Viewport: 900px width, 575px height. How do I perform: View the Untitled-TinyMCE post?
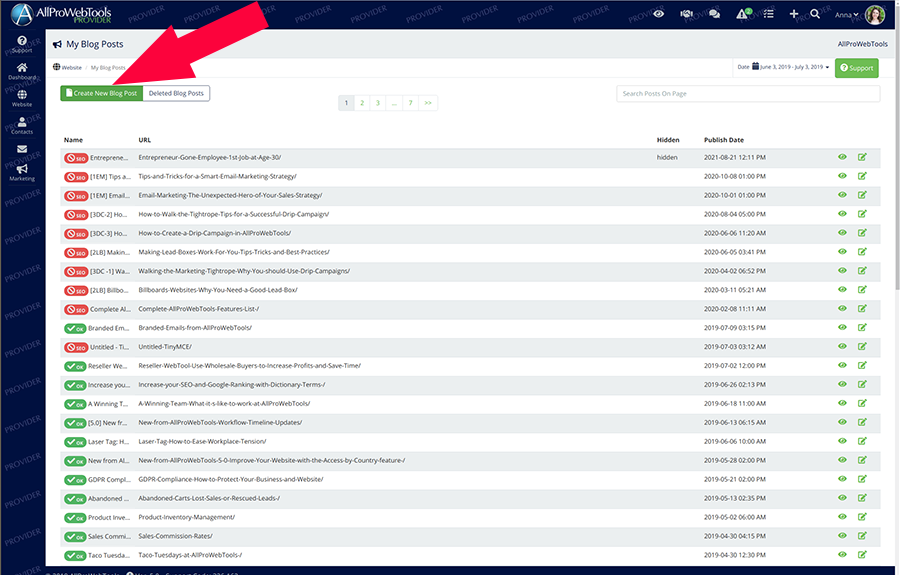coord(842,346)
